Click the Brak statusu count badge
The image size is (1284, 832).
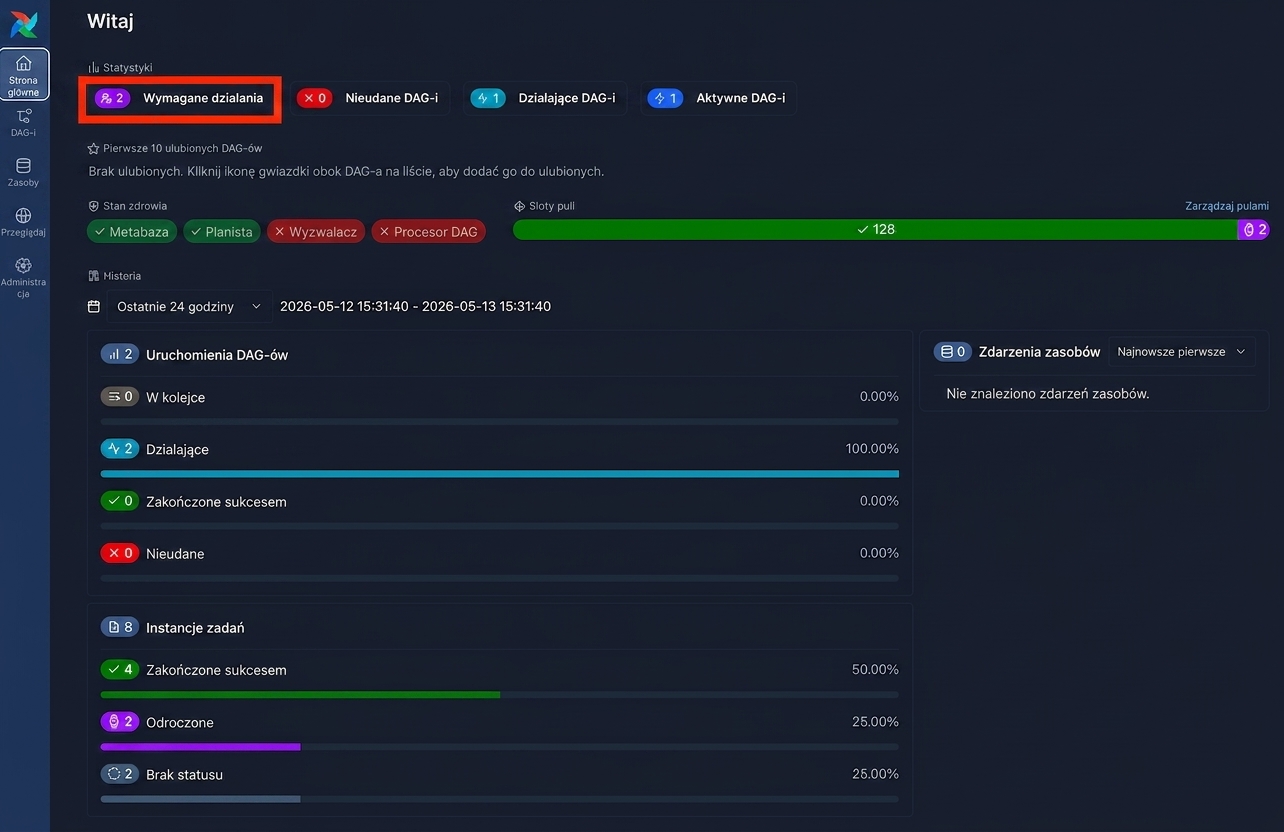120,774
